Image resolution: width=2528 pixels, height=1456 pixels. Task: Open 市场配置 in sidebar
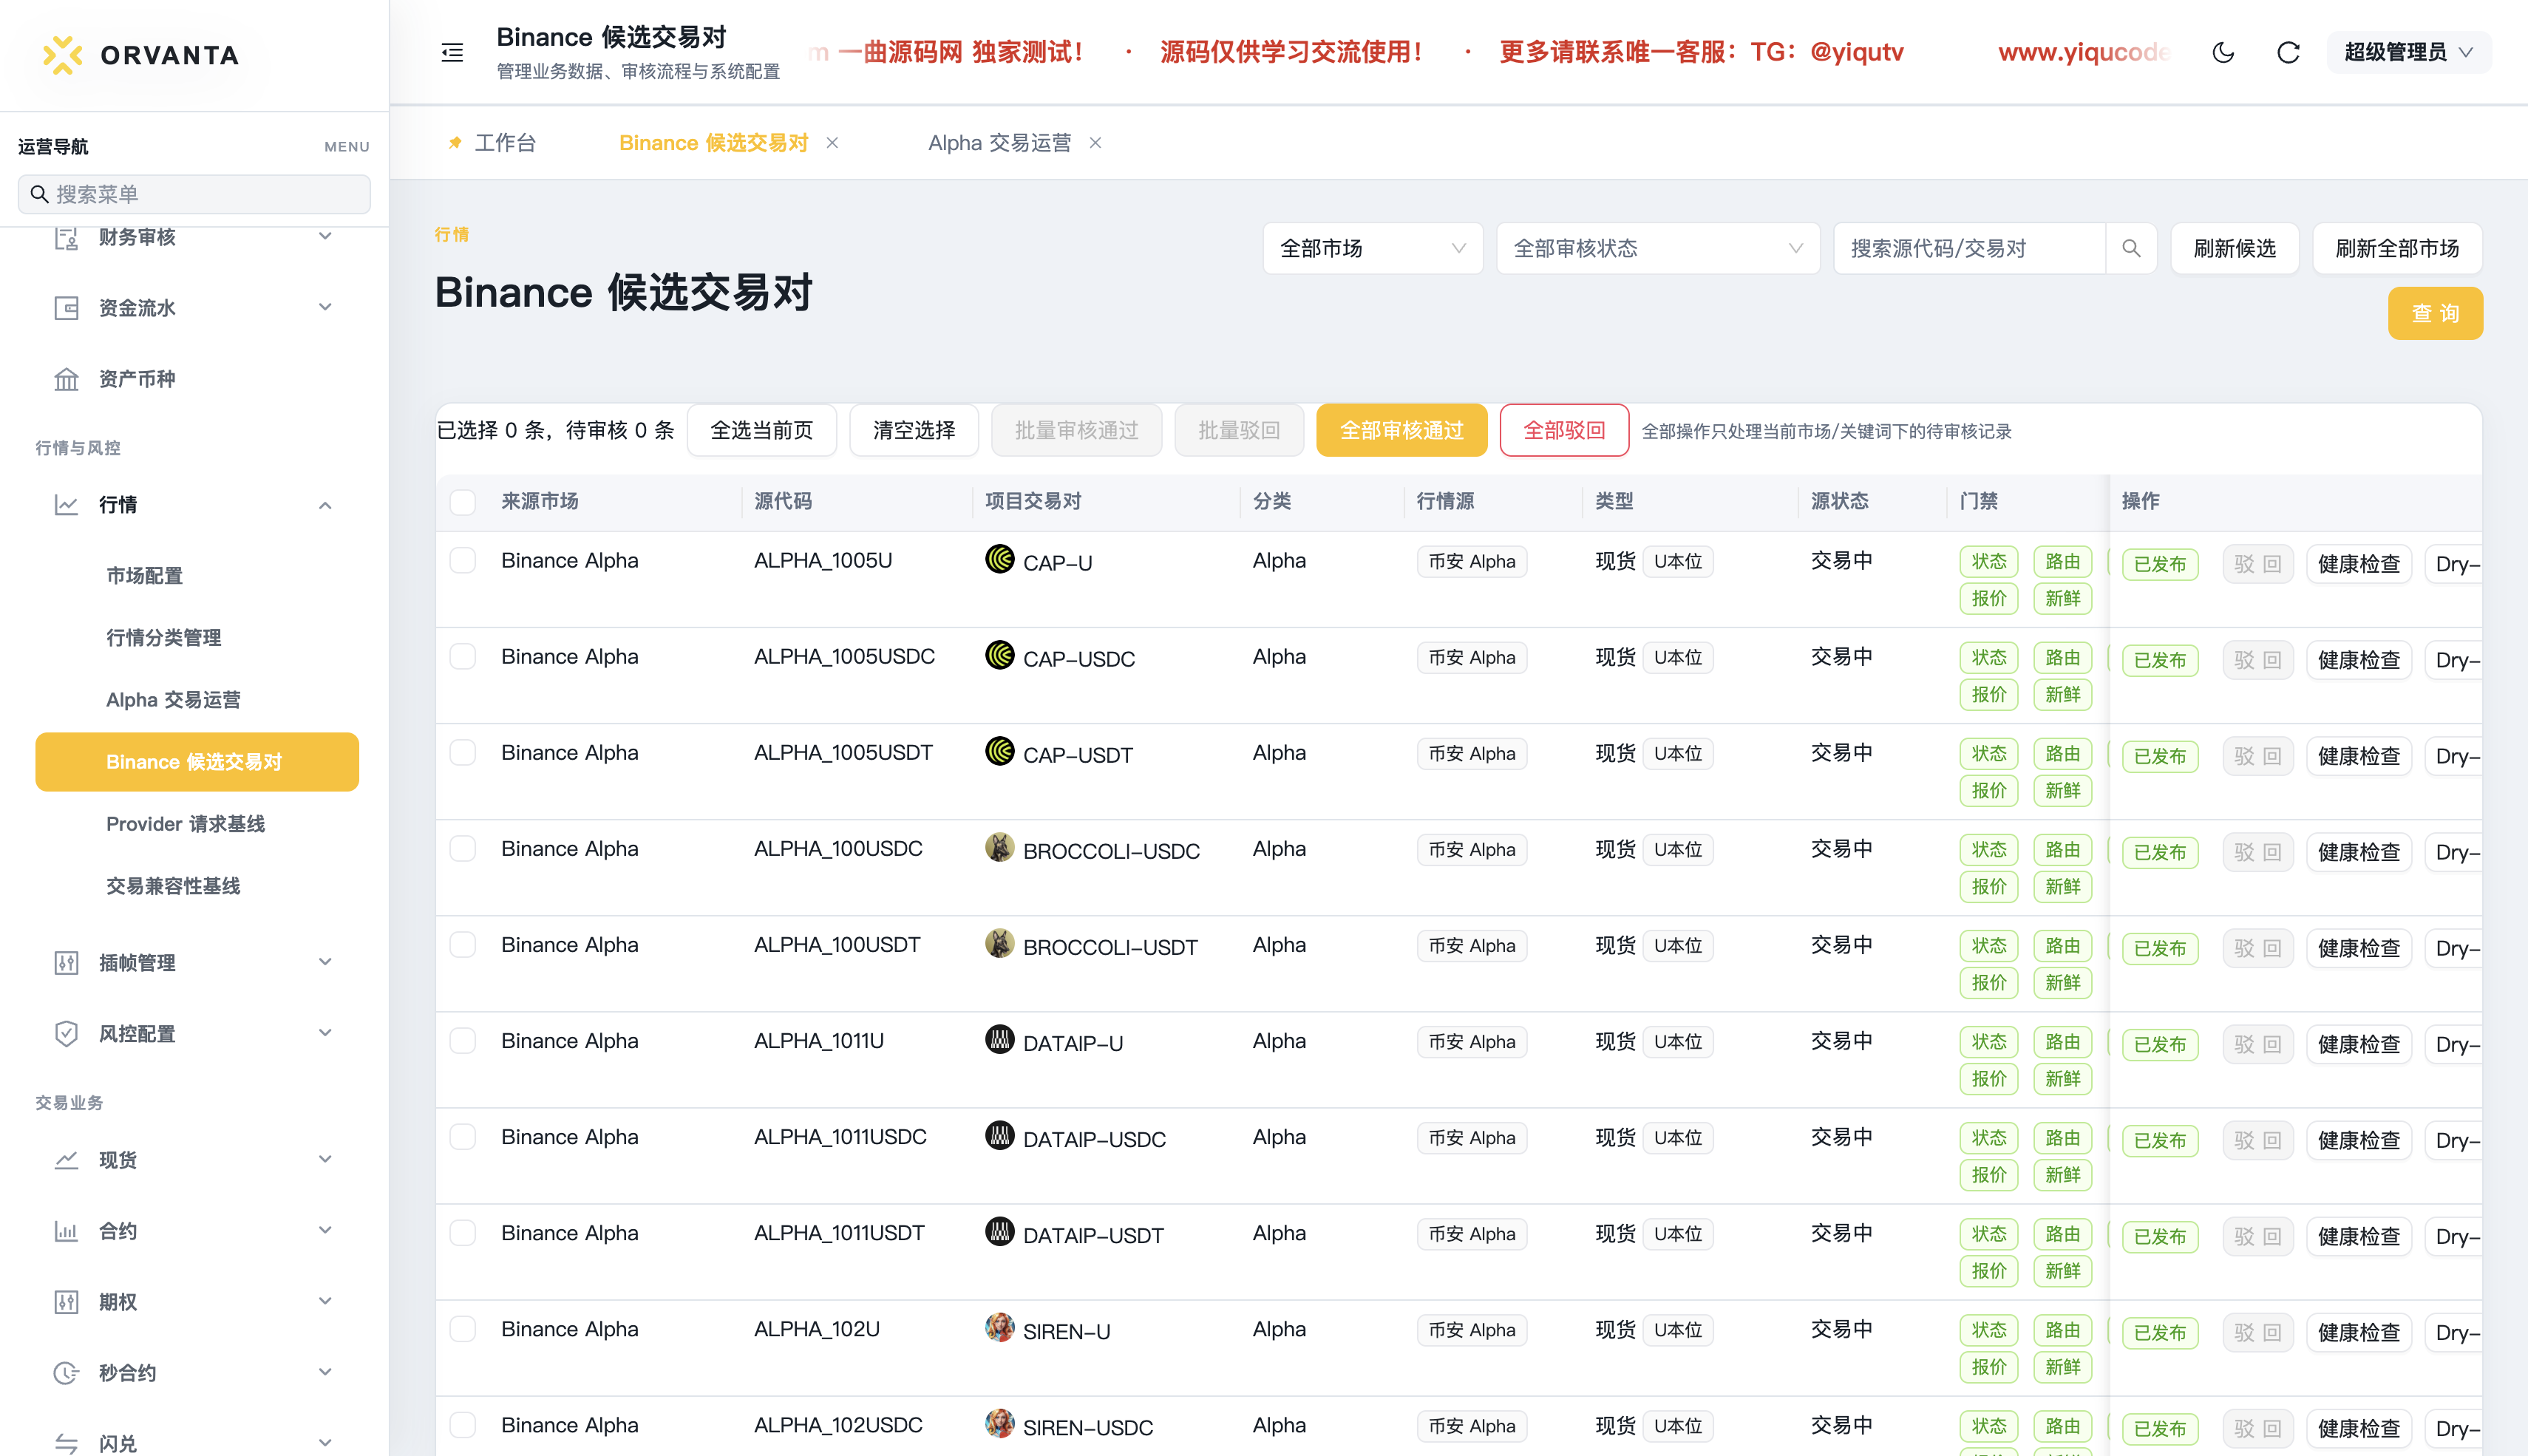pyautogui.click(x=144, y=576)
